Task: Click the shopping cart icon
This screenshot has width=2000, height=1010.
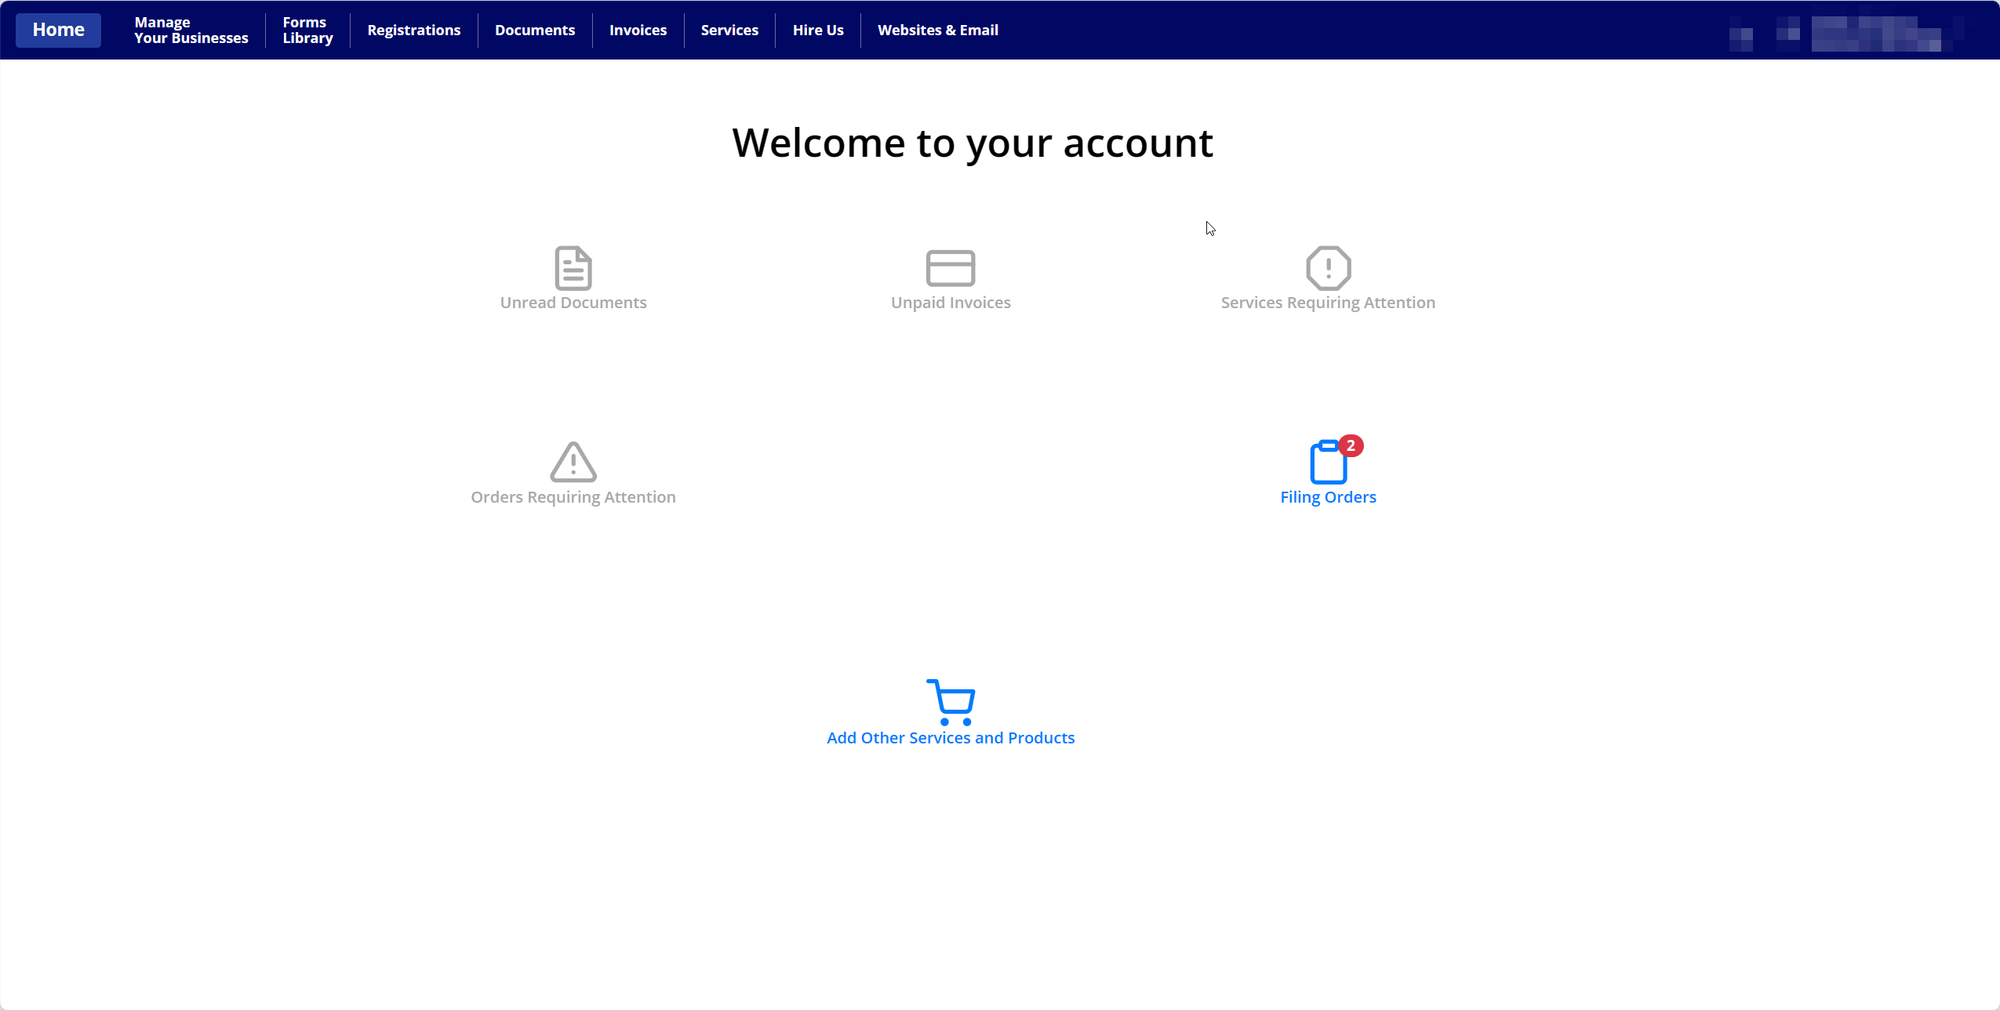Action: [950, 702]
